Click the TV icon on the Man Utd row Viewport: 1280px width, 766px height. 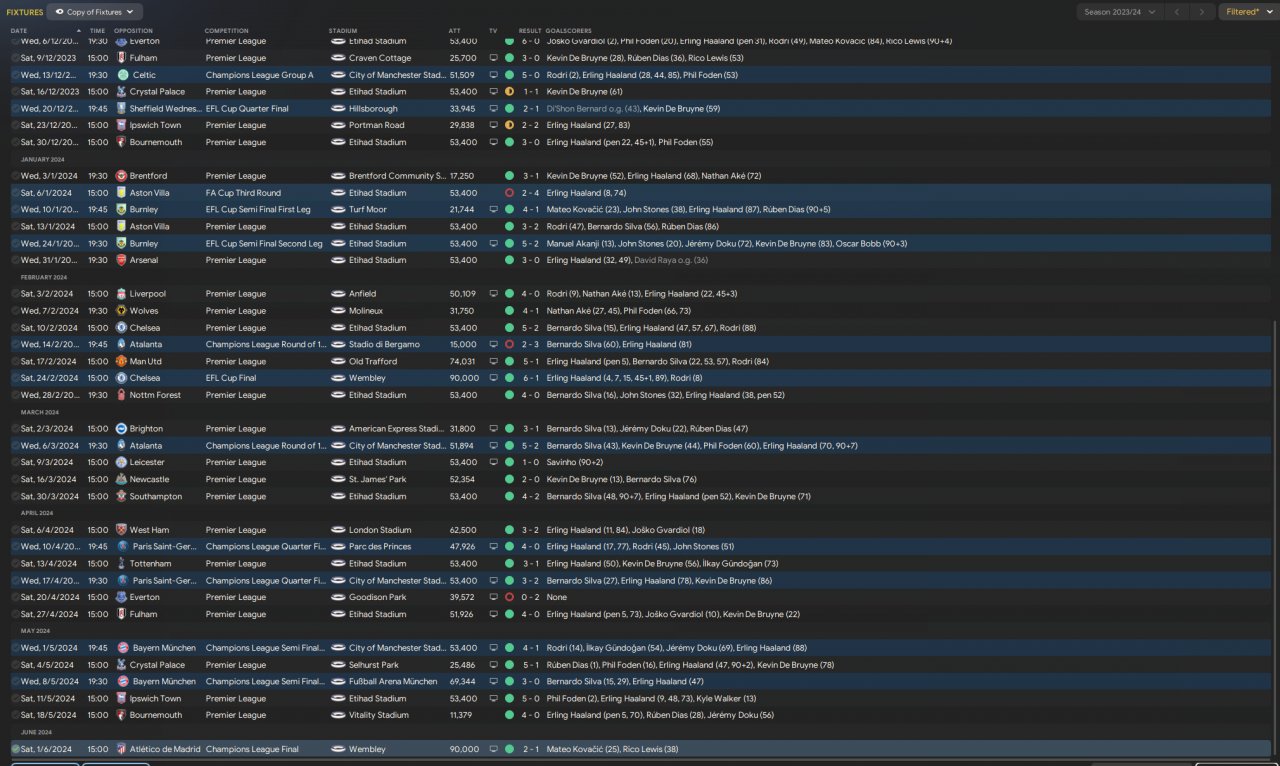click(493, 361)
